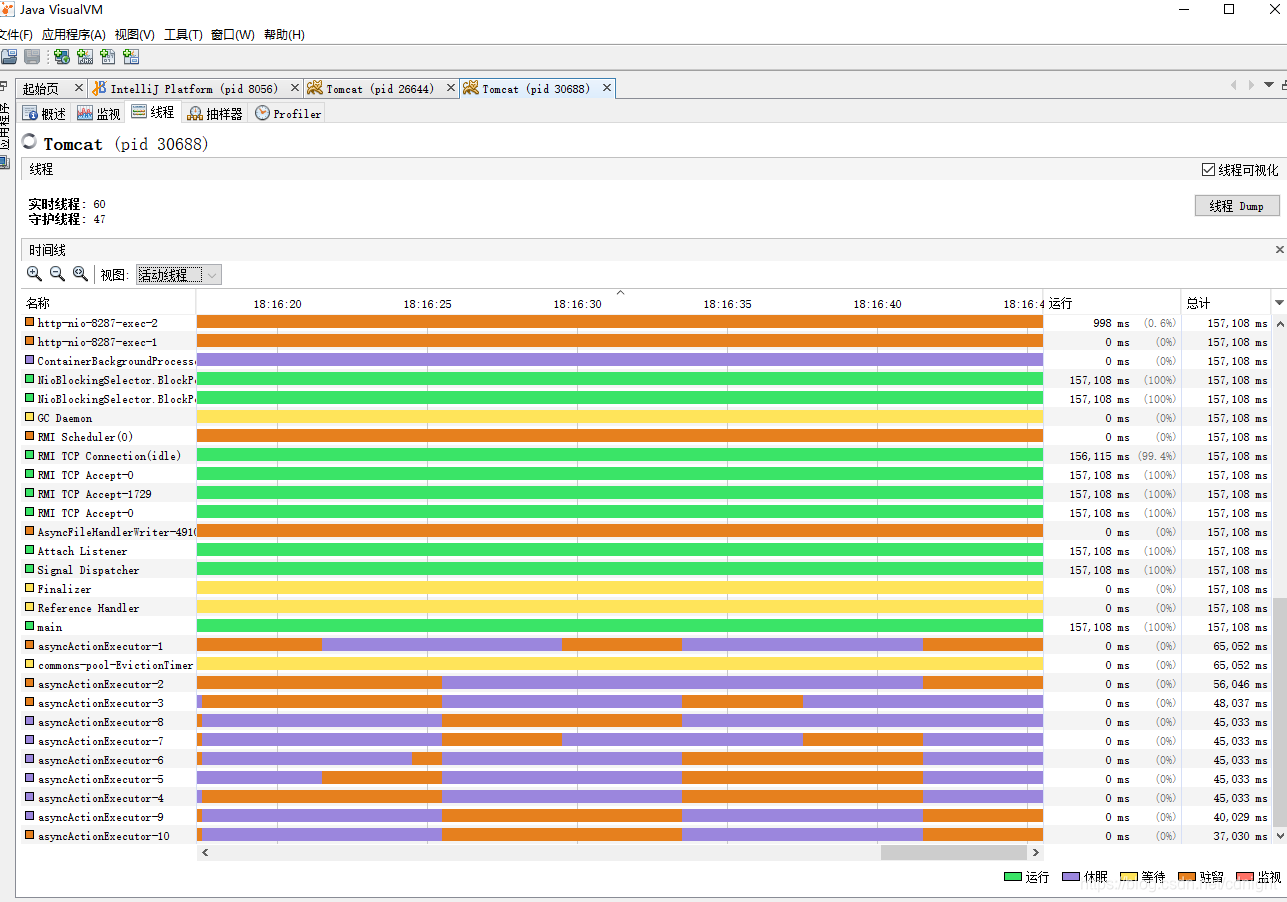1287x902 pixels.
Task: Collapse timeline header chevron above time ruler
Action: (x=620, y=292)
